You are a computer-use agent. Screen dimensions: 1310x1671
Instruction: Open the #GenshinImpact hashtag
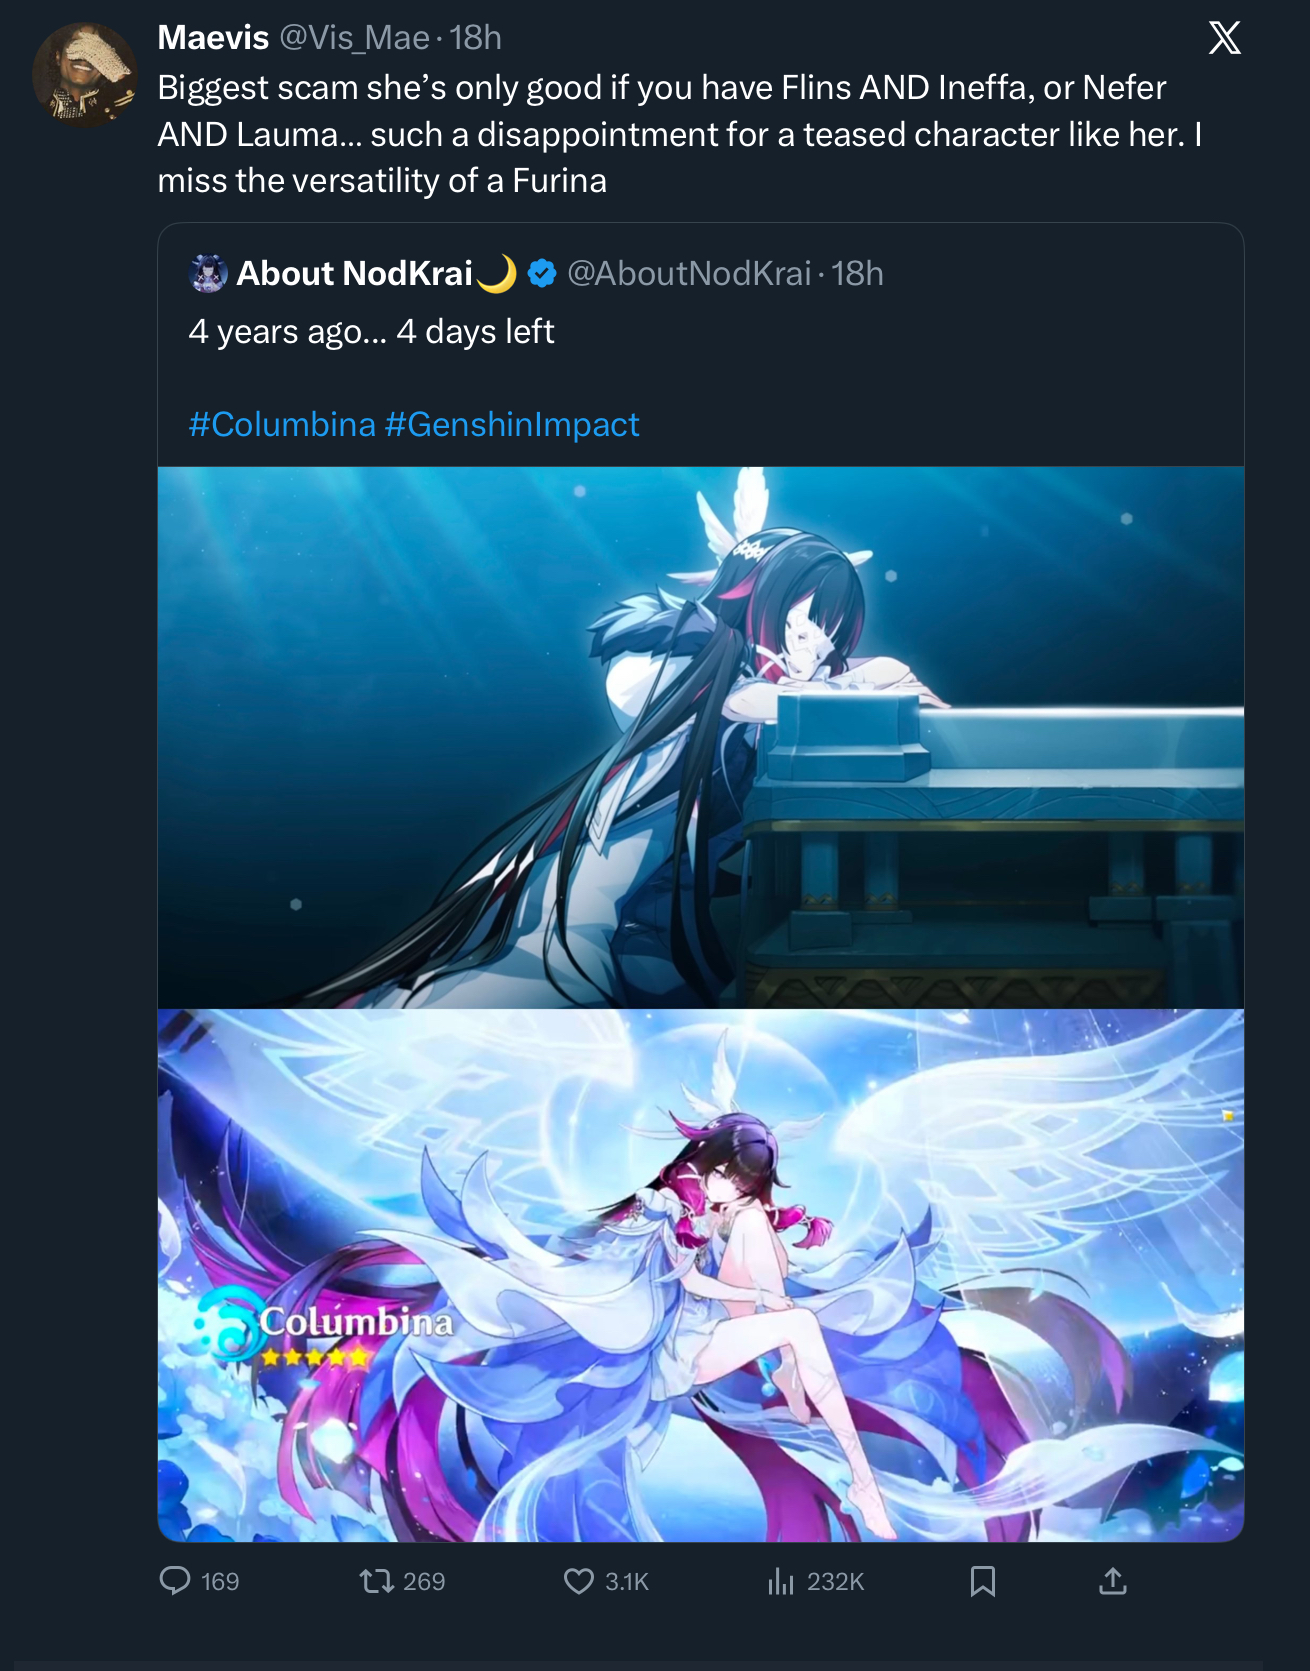[512, 424]
